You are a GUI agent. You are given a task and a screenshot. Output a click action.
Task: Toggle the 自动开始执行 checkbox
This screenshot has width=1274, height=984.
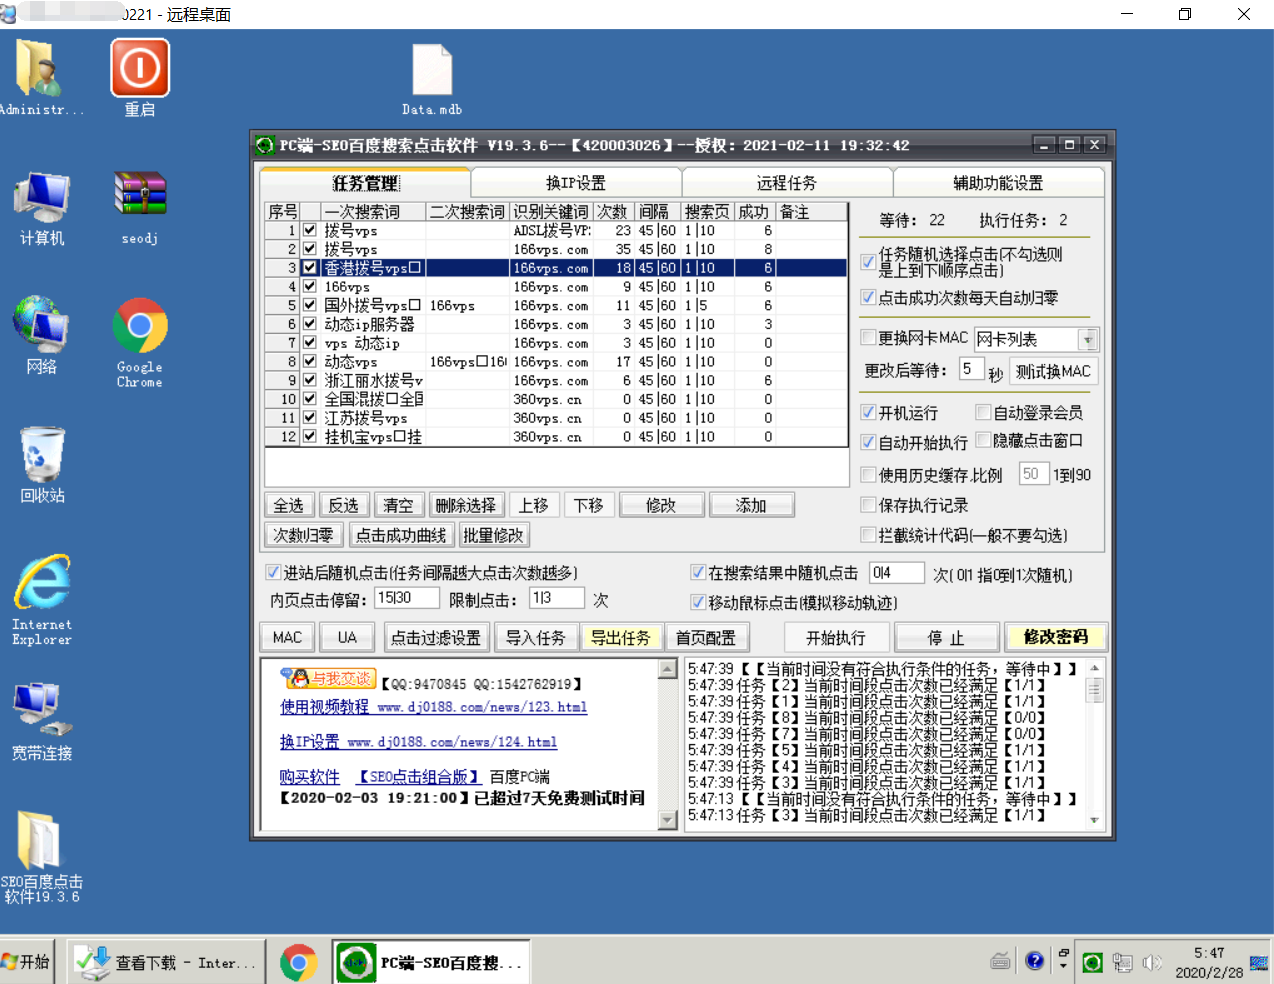868,442
